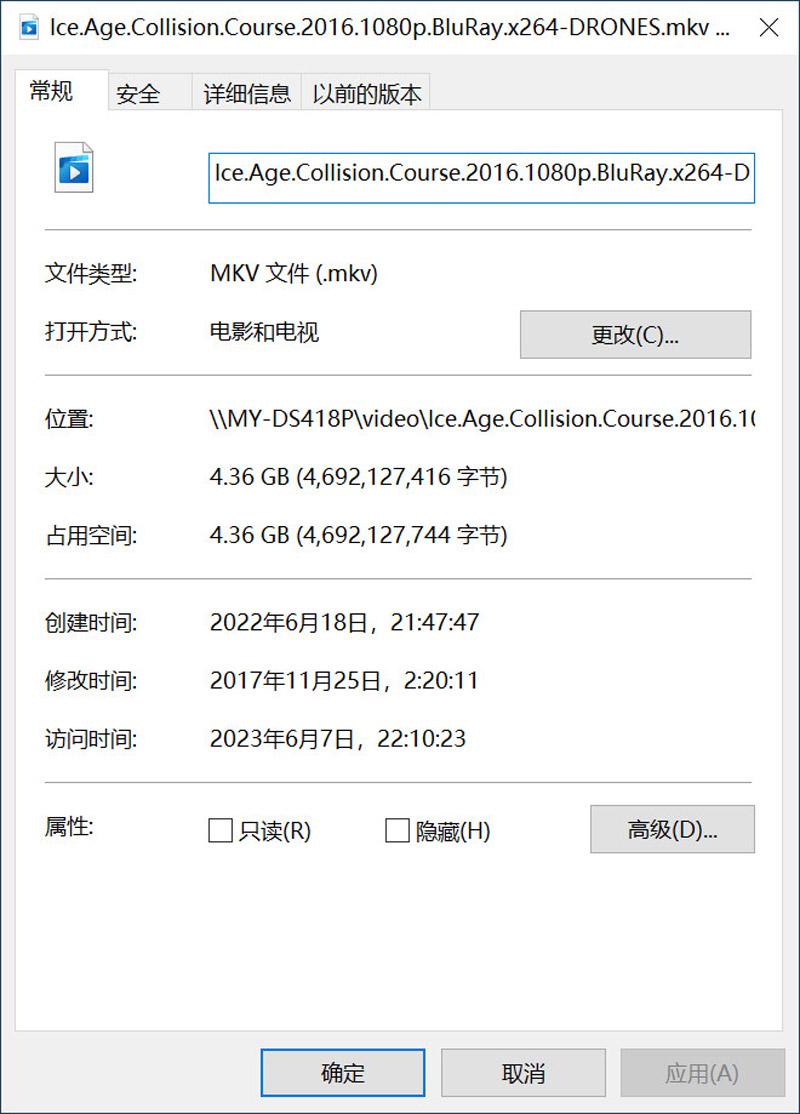Enable the 只读(R) checkbox

pyautogui.click(x=220, y=830)
